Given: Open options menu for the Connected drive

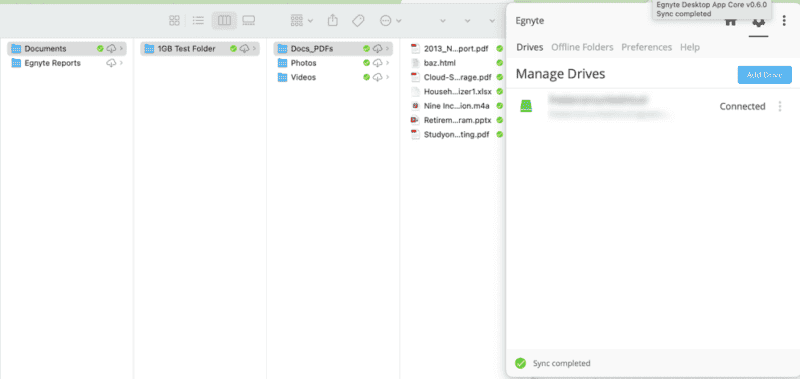Looking at the screenshot, I should 780,106.
